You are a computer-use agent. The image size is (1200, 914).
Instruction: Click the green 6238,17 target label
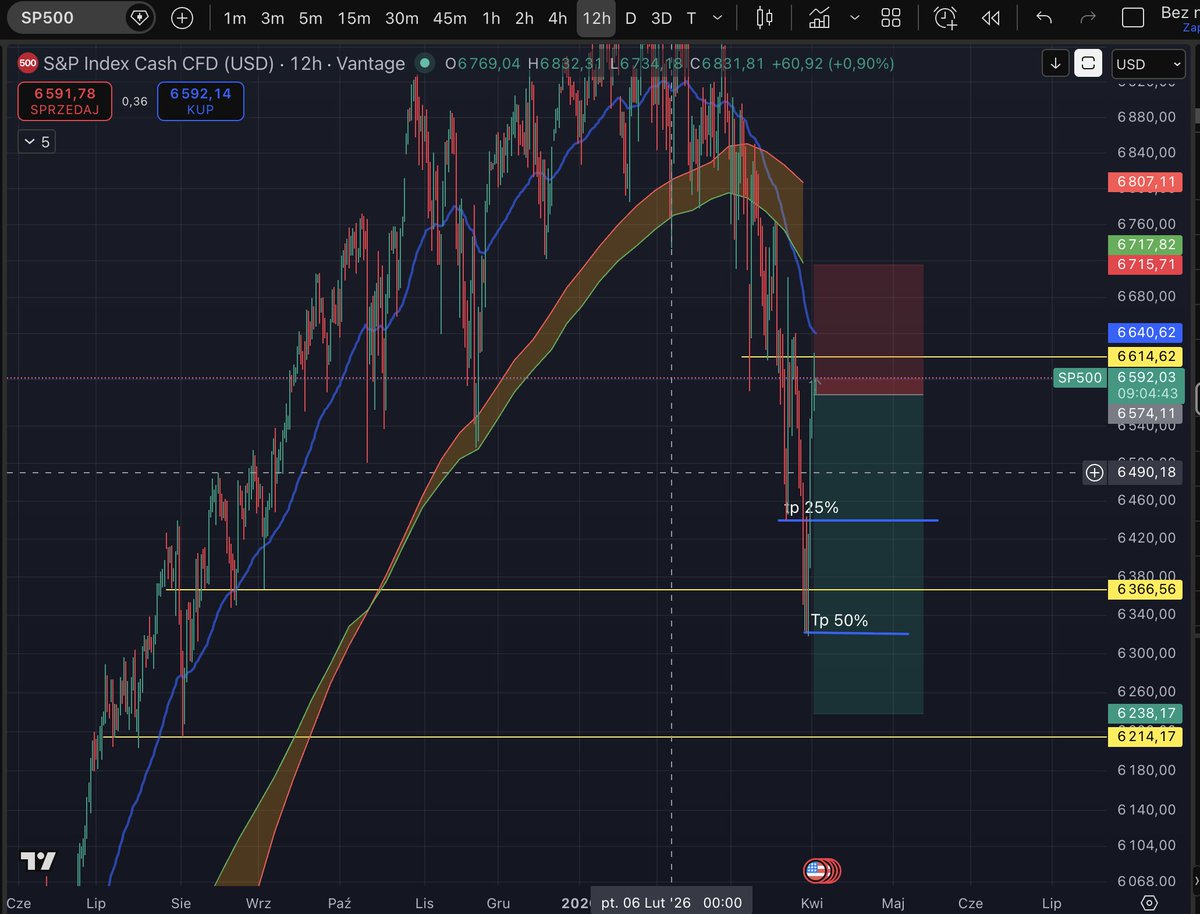(x=1147, y=713)
